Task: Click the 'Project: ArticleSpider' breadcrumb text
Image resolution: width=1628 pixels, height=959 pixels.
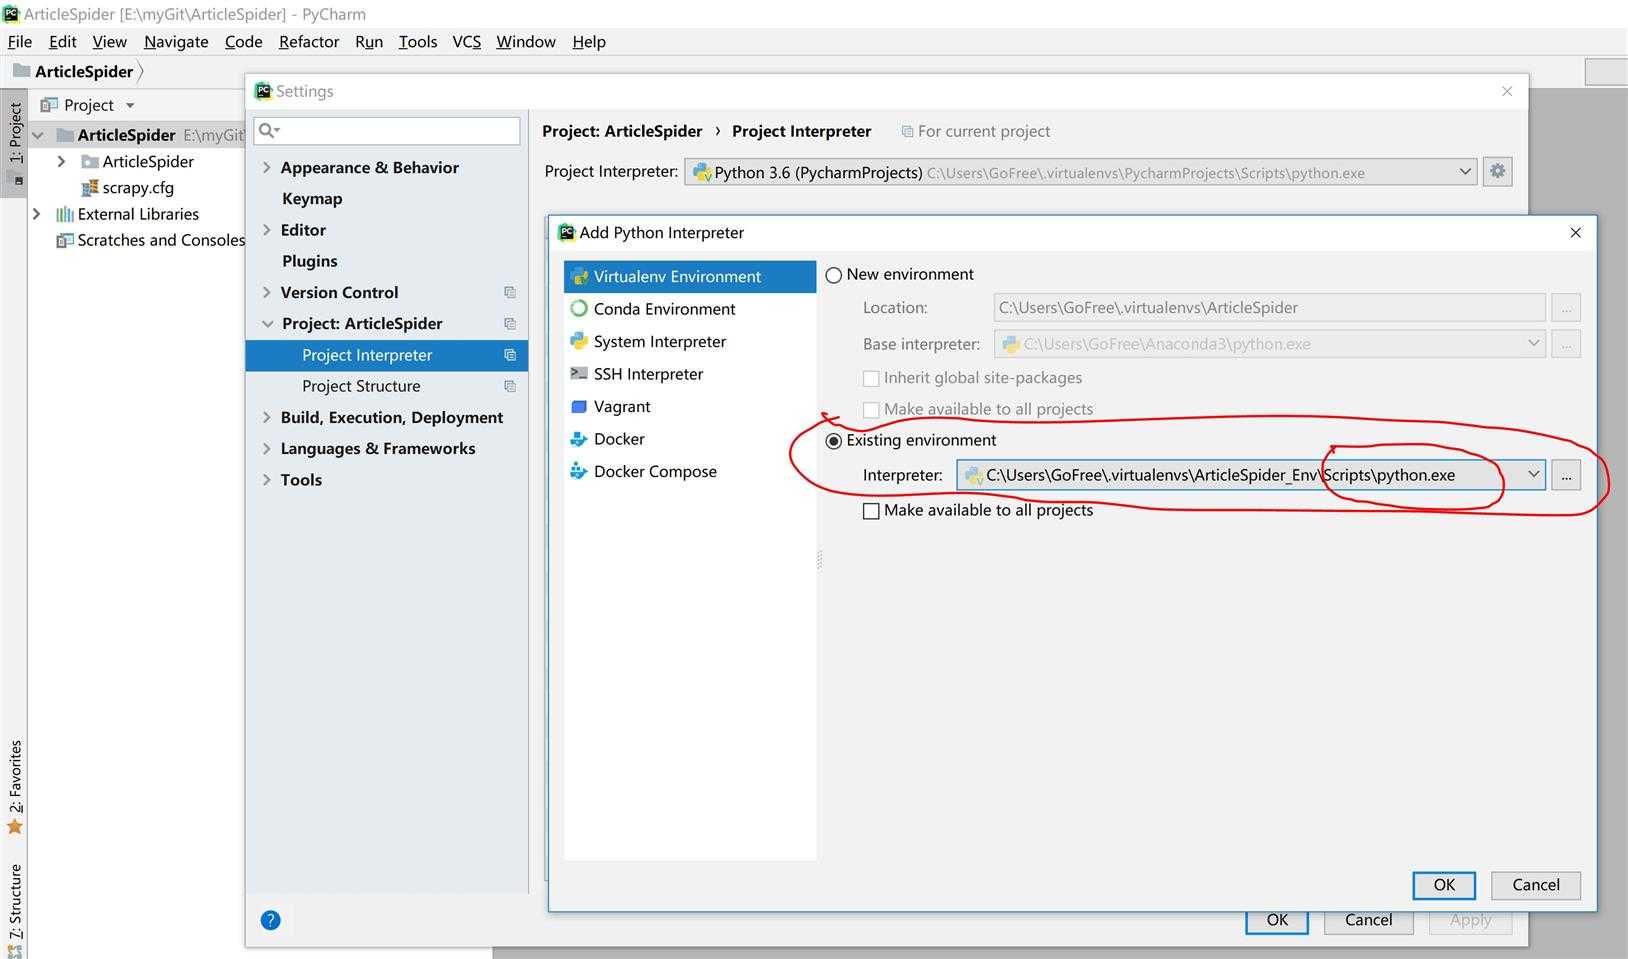Action: click(x=622, y=131)
